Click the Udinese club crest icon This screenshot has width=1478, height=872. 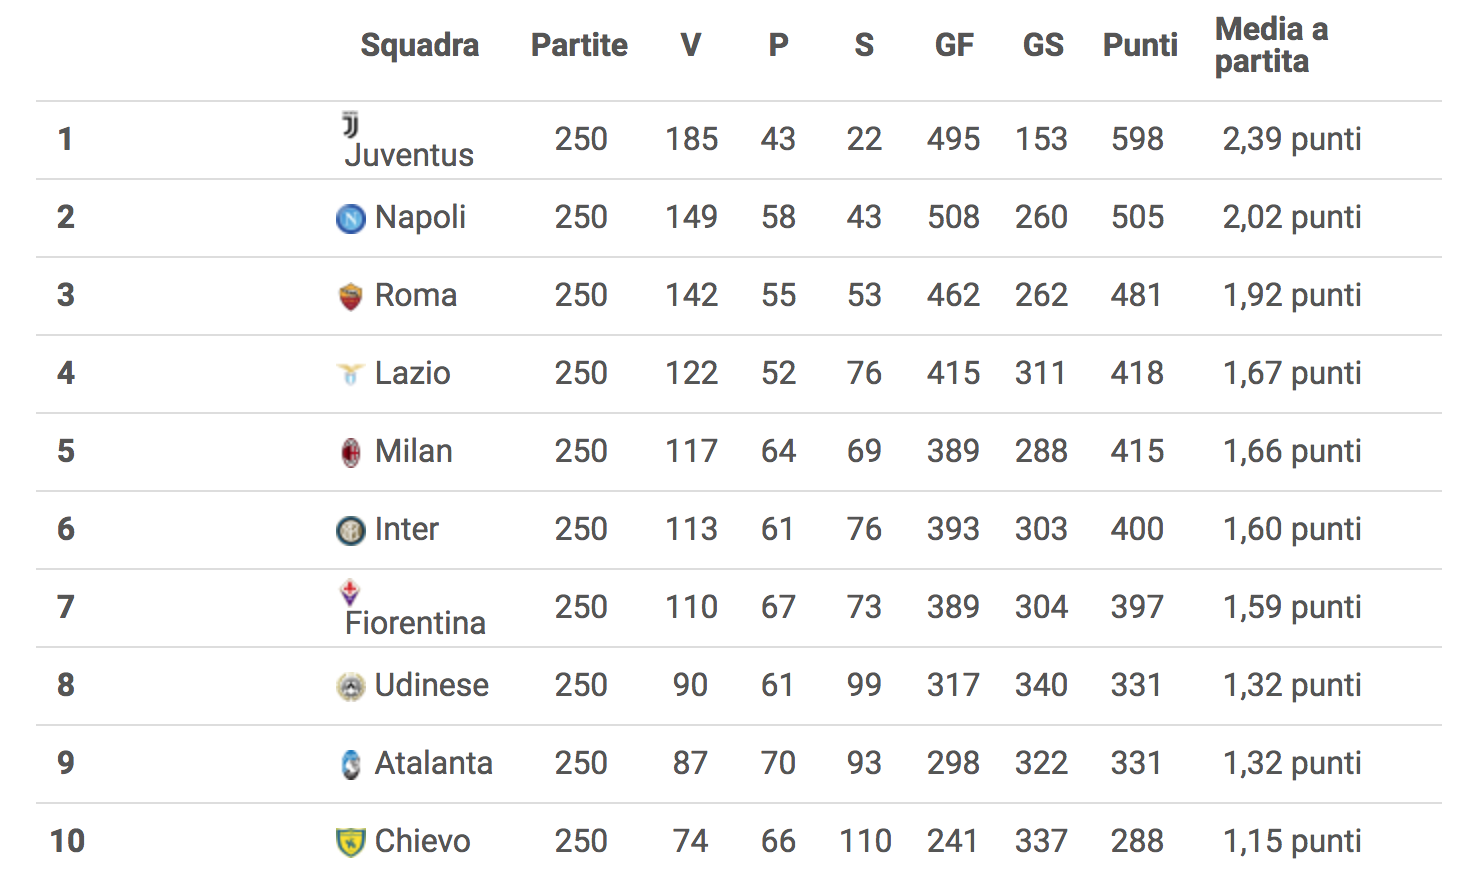tap(350, 686)
